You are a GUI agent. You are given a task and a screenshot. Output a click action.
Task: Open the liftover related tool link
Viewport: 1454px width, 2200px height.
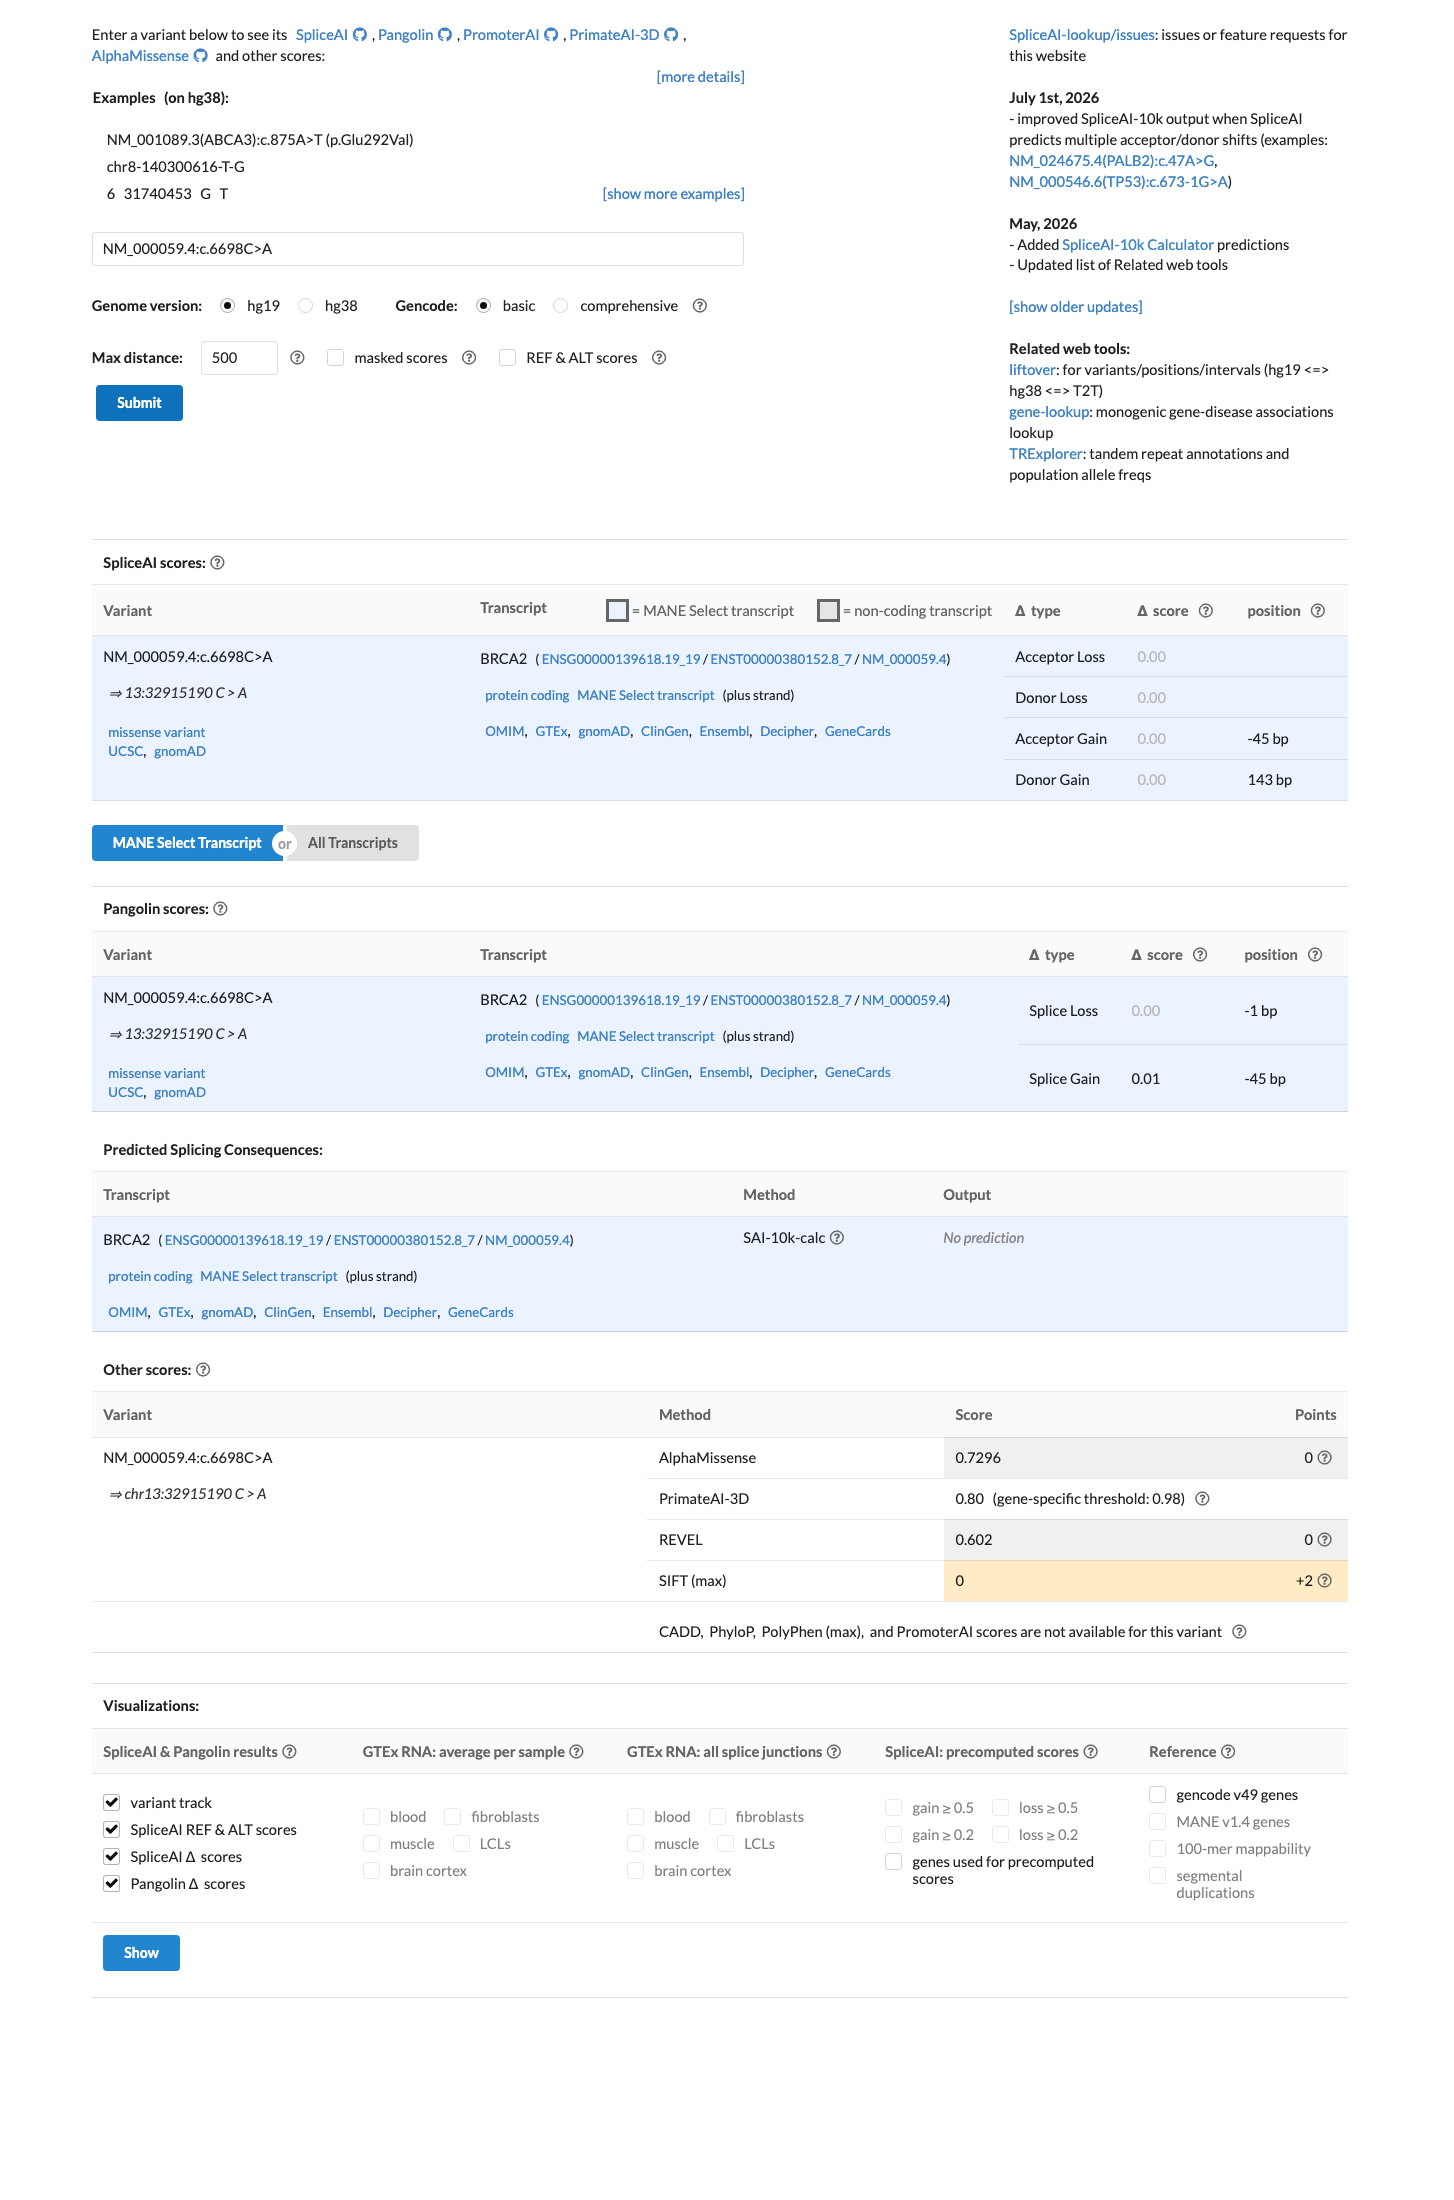[1033, 370]
